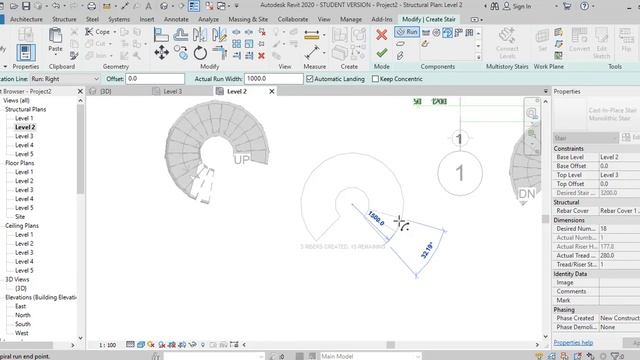Click the Paste clipboard icon
This screenshot has width=640, height=360.
point(55,36)
